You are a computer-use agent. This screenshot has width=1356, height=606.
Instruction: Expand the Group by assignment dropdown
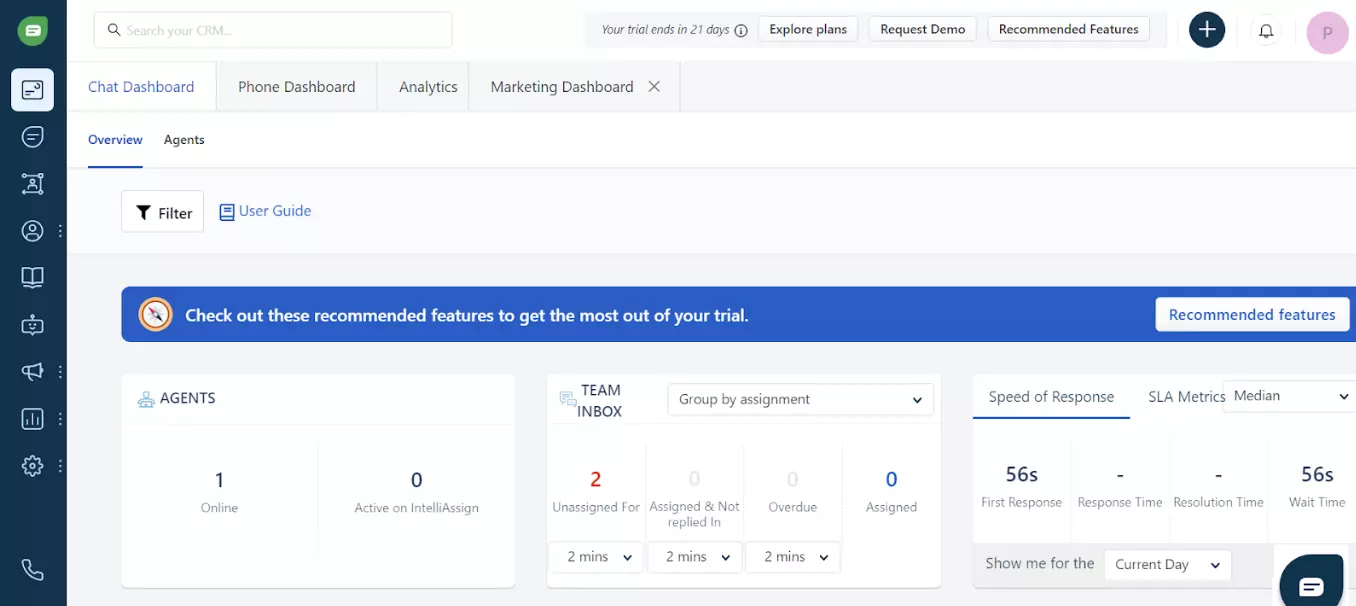(800, 399)
